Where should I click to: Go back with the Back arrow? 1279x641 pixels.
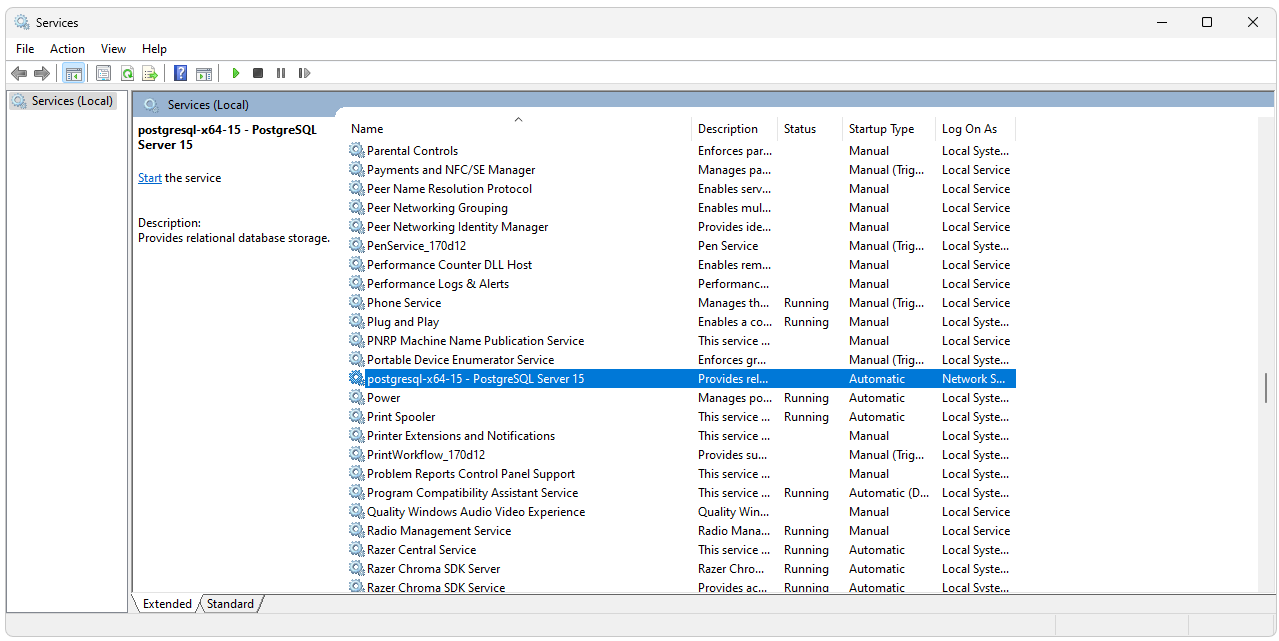click(x=19, y=73)
